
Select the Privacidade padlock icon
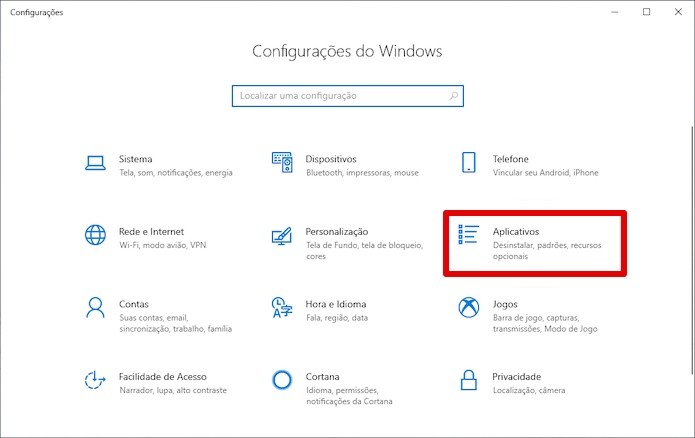[x=469, y=380]
